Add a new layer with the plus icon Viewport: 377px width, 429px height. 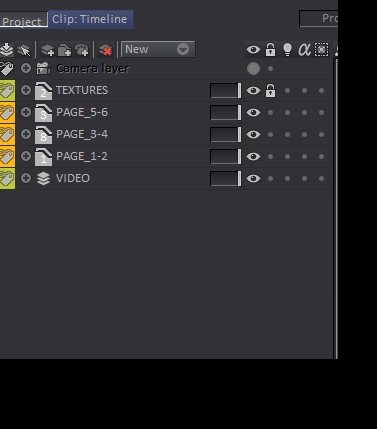[x=48, y=50]
